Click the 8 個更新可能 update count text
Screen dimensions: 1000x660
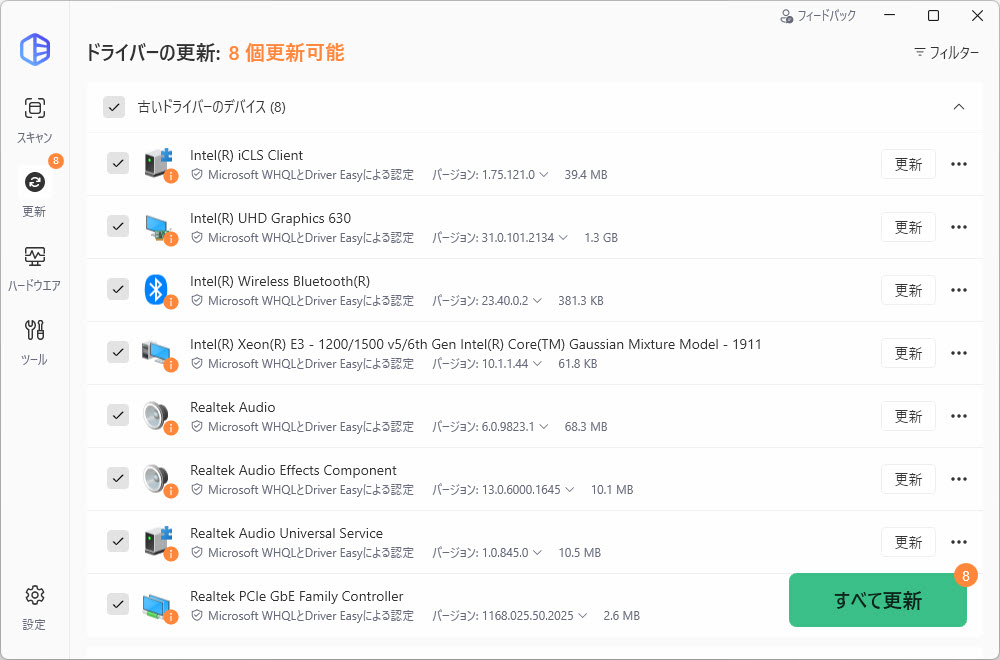tap(286, 52)
